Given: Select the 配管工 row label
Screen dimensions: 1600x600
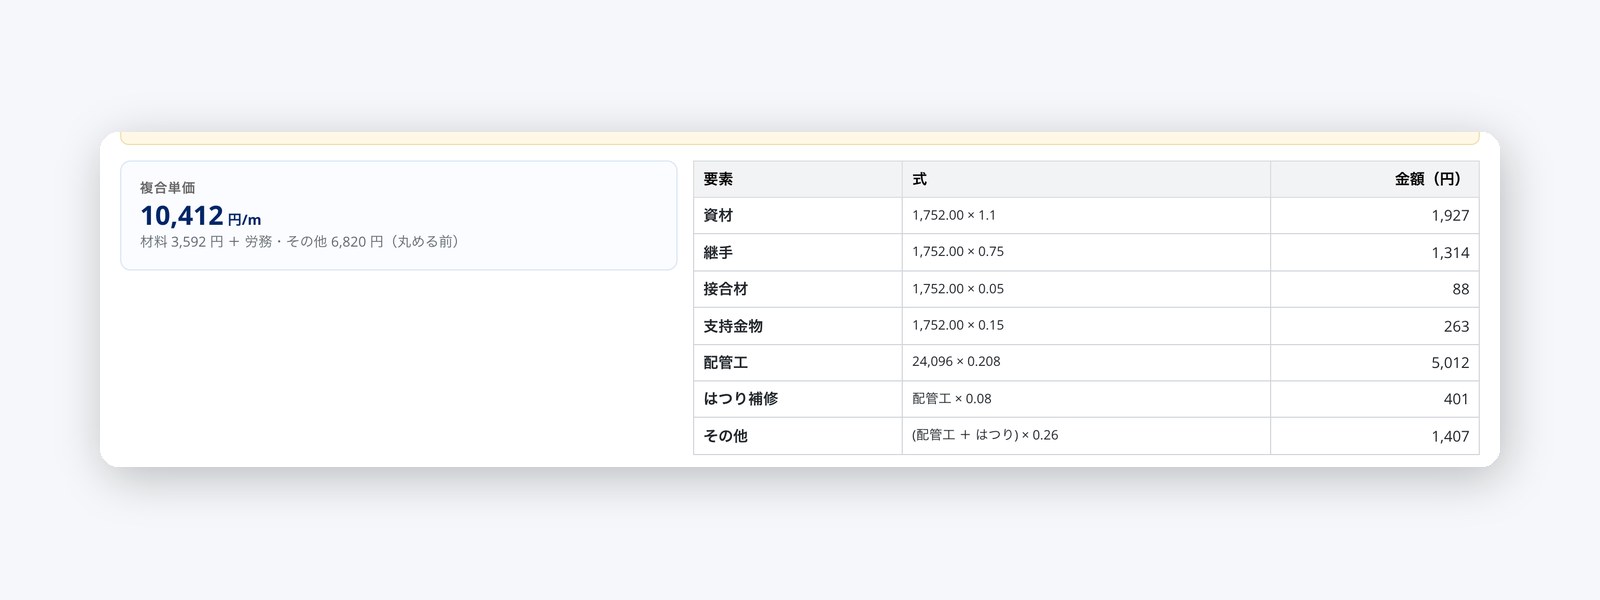Looking at the screenshot, I should tap(725, 362).
